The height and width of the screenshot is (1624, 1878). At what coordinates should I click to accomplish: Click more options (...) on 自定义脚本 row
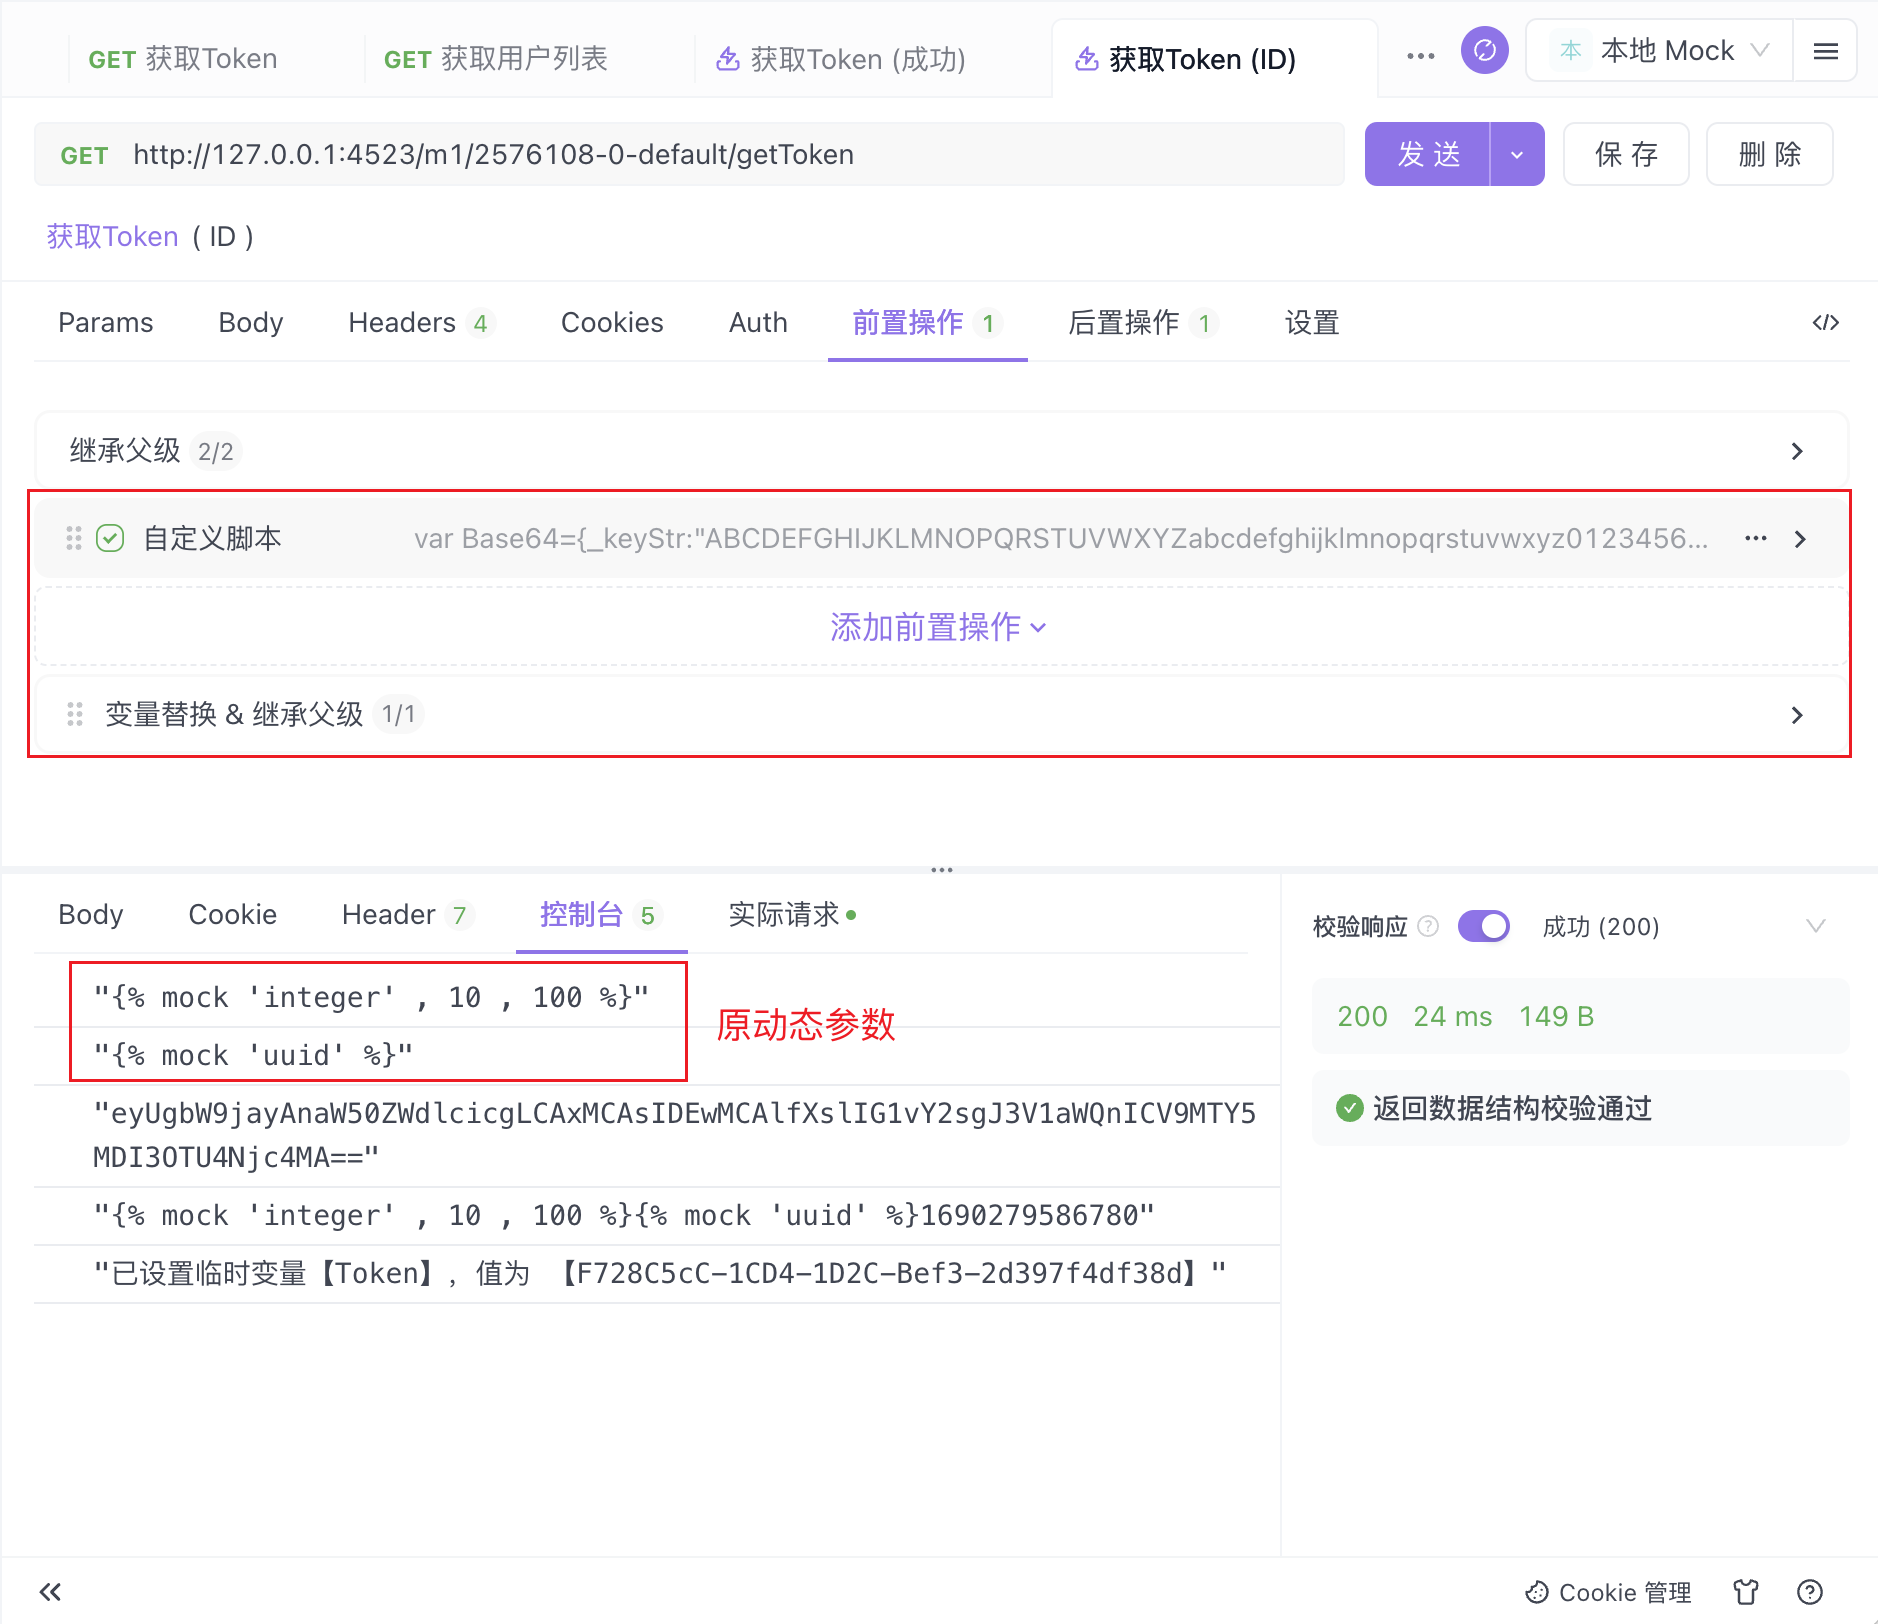(x=1756, y=538)
